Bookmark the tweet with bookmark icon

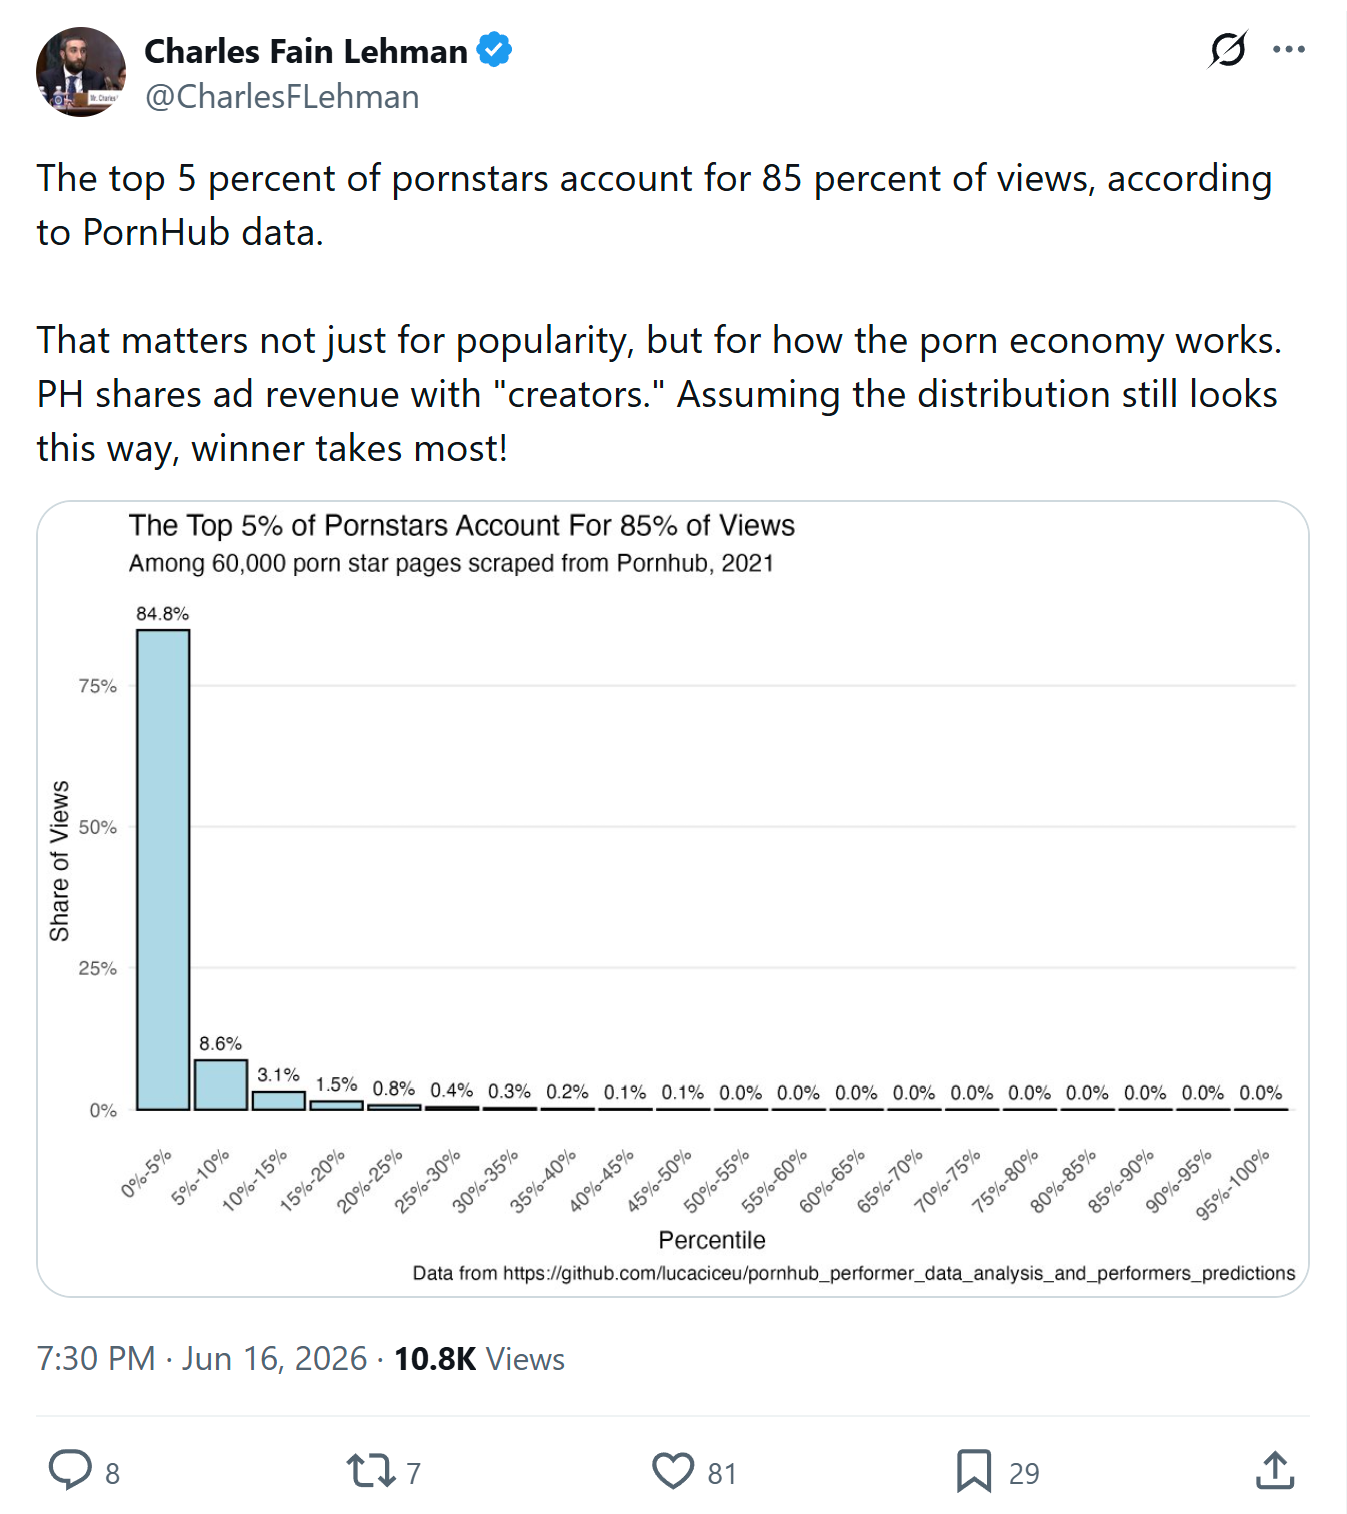[974, 1471]
